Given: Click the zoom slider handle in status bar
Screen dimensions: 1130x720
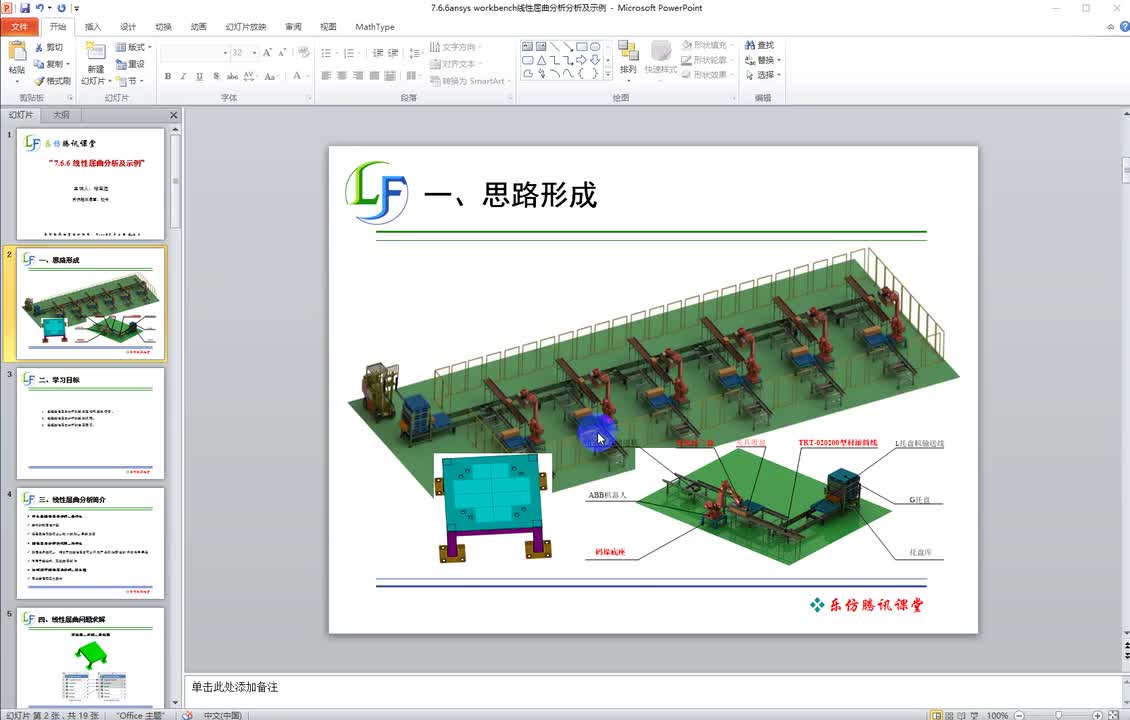Looking at the screenshot, I should 1058,715.
